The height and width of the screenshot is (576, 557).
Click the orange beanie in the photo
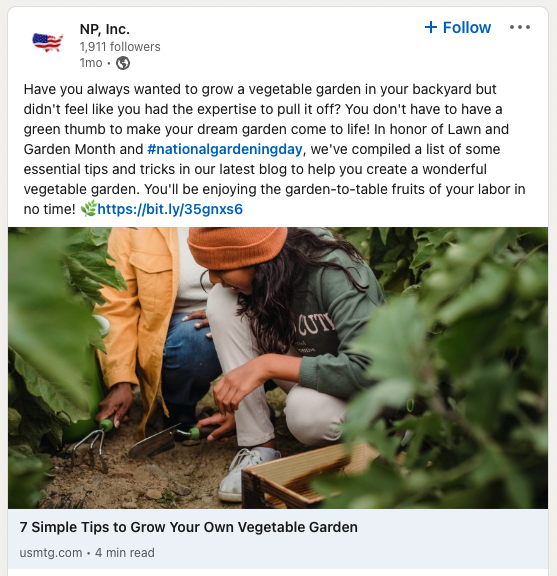[237, 247]
